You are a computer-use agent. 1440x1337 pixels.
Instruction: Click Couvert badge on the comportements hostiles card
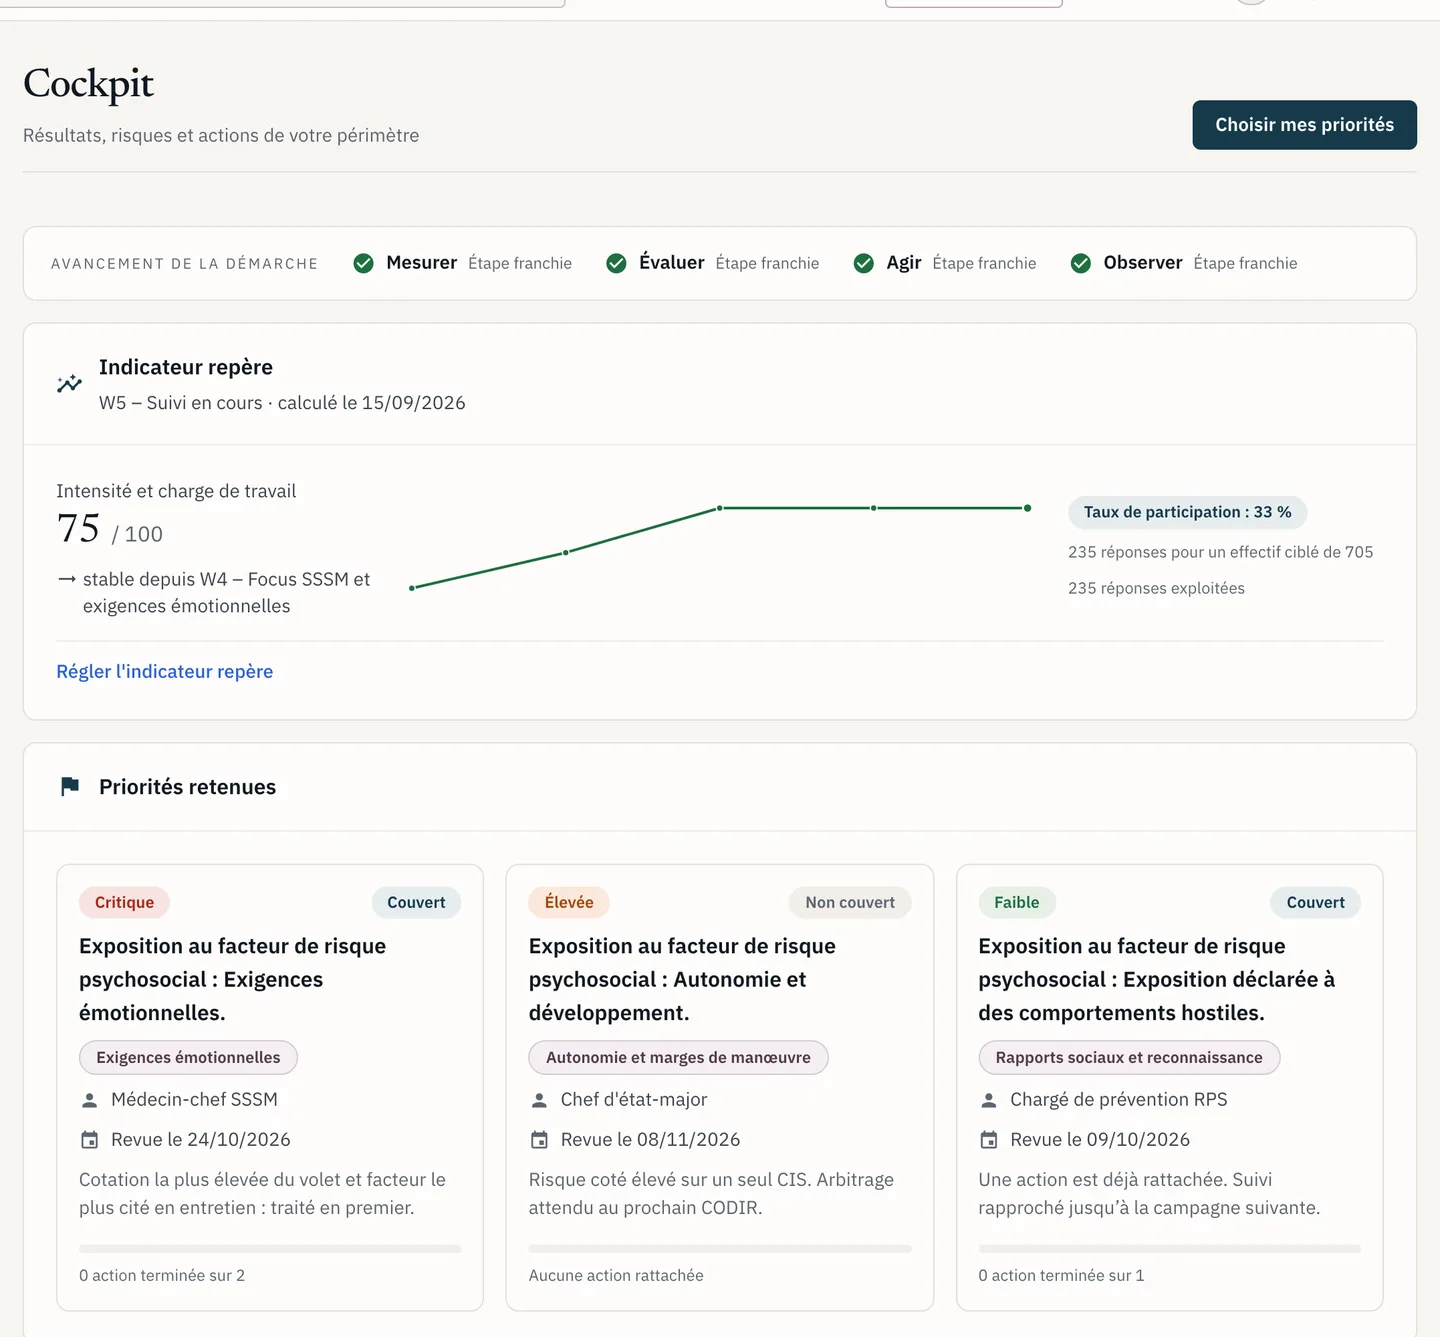[x=1315, y=902]
